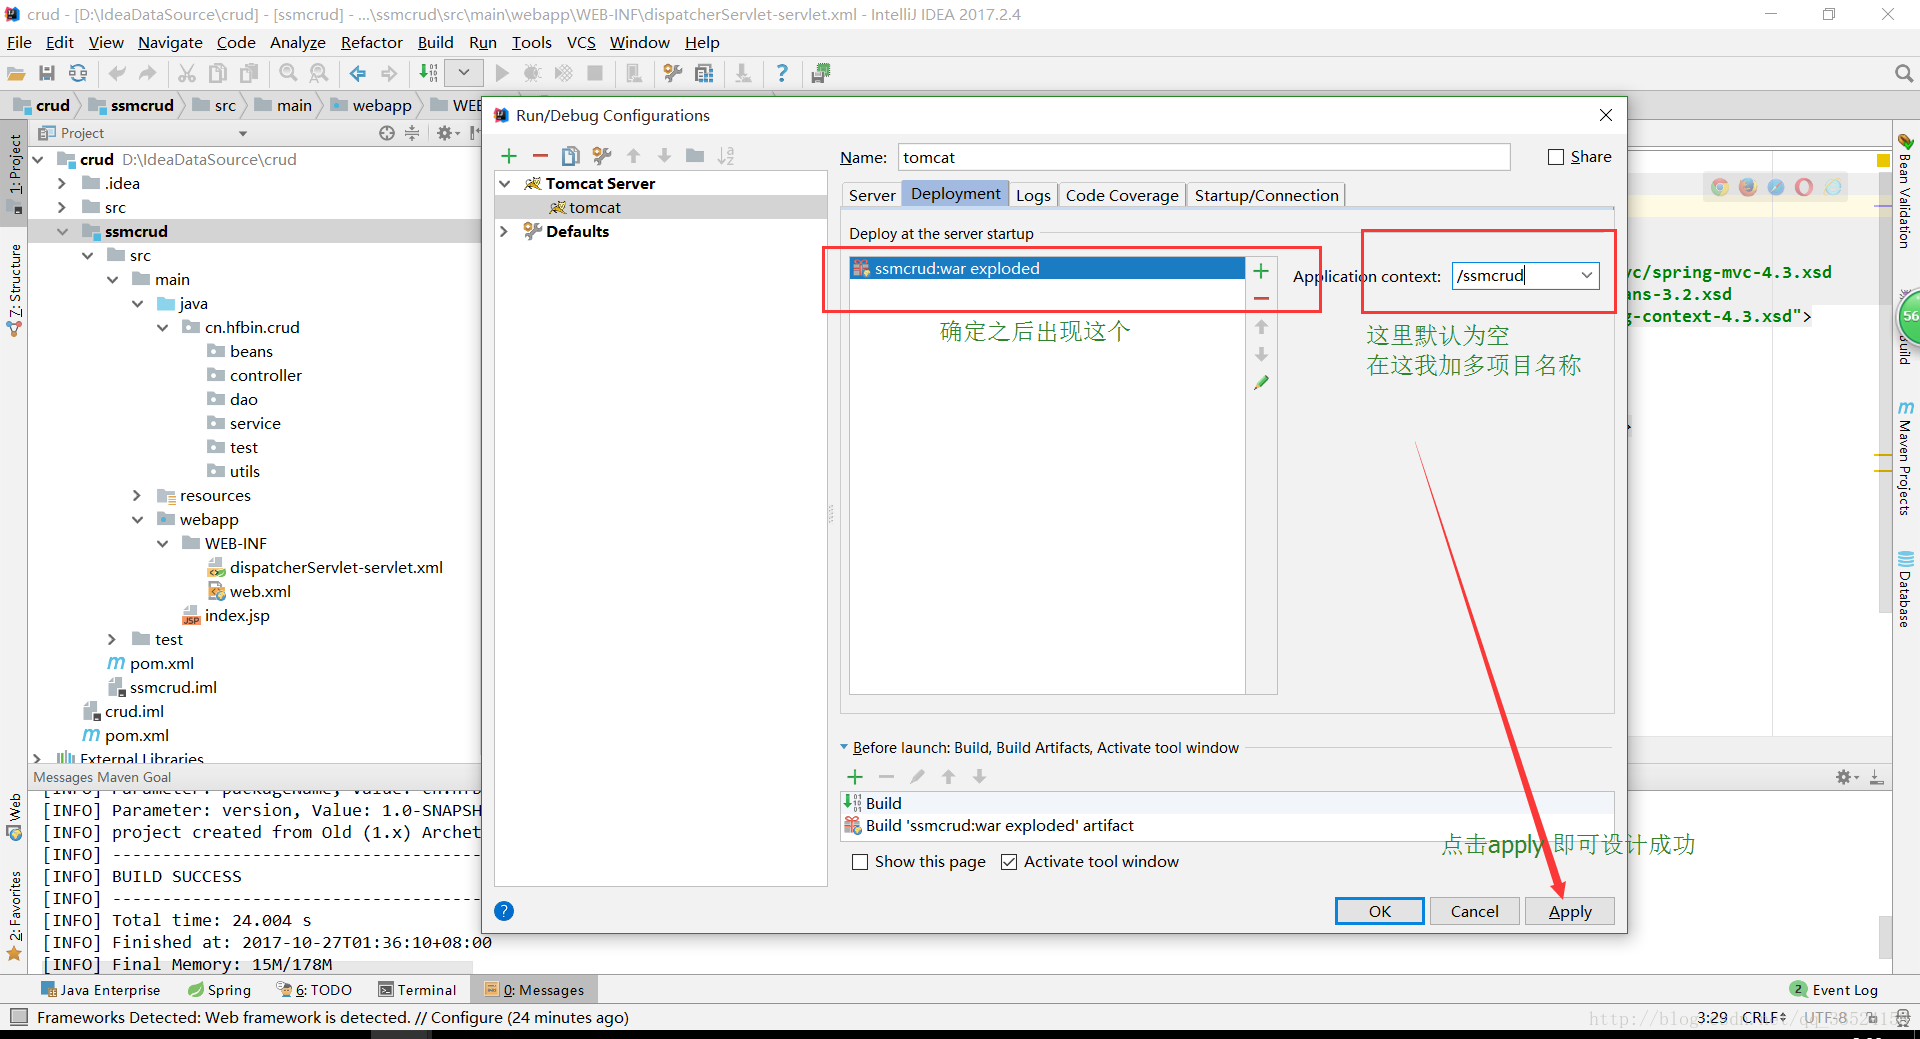Switch to Server tab

click(872, 195)
